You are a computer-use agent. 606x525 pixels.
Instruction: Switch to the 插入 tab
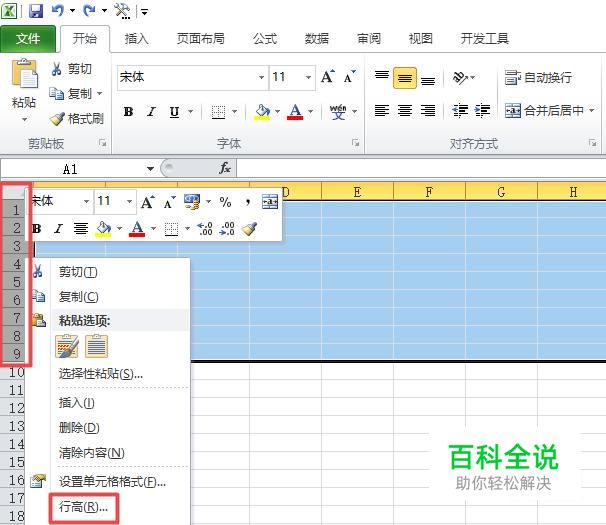coord(136,39)
